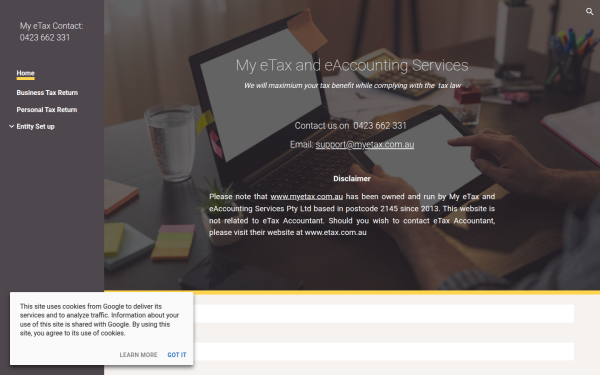Expand the Entity Set up submenu chevron
The image size is (600, 375).
pyautogui.click(x=11, y=126)
